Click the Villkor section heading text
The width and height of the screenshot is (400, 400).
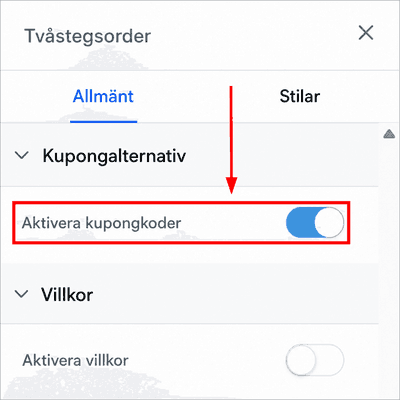click(67, 295)
